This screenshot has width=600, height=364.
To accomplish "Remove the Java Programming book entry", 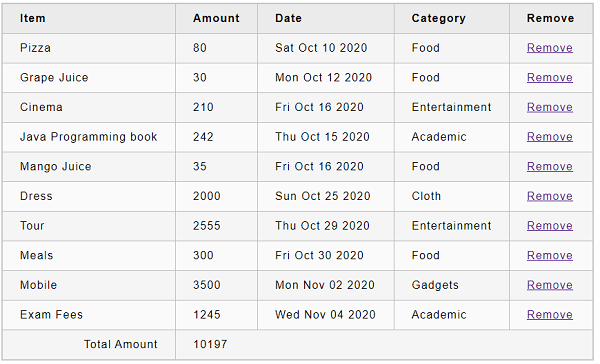I will [549, 137].
